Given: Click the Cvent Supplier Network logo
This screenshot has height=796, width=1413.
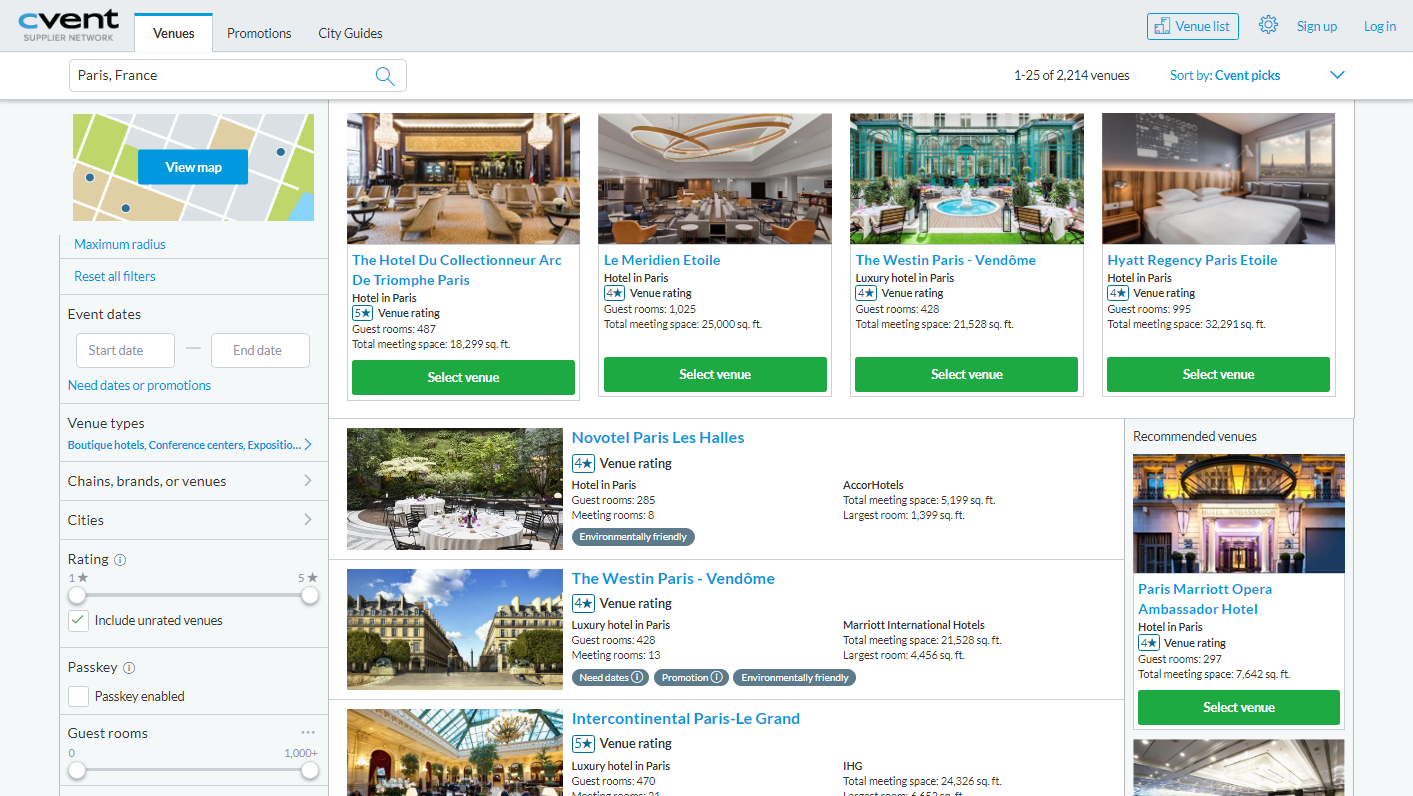Looking at the screenshot, I should (x=68, y=26).
